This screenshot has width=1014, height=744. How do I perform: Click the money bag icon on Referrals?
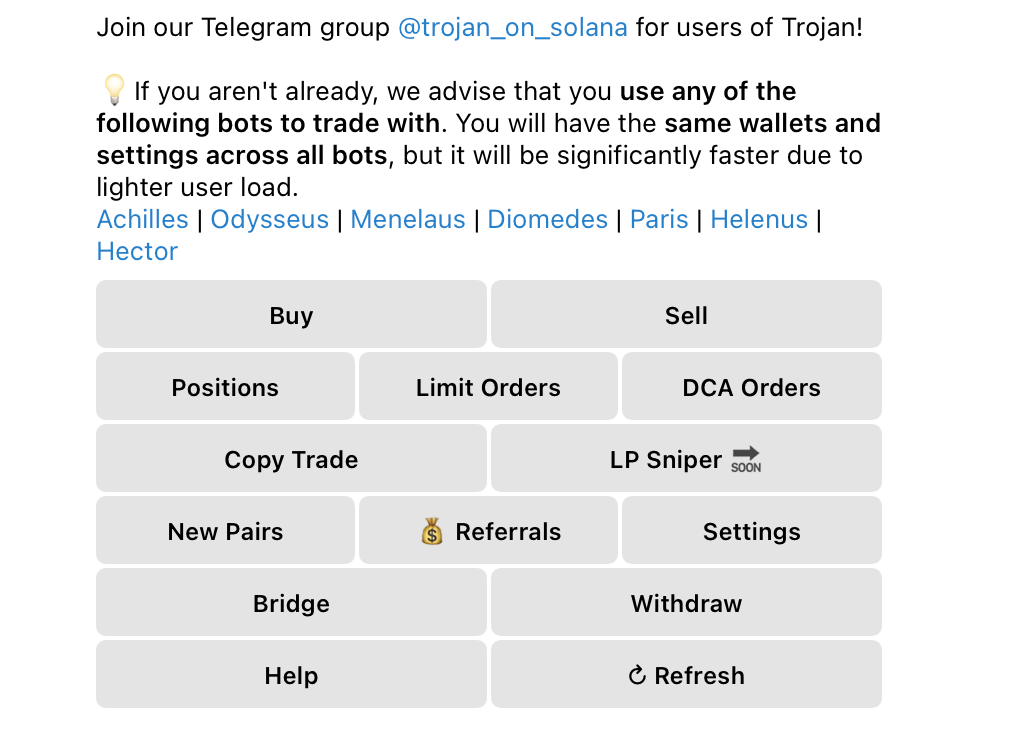coord(430,531)
